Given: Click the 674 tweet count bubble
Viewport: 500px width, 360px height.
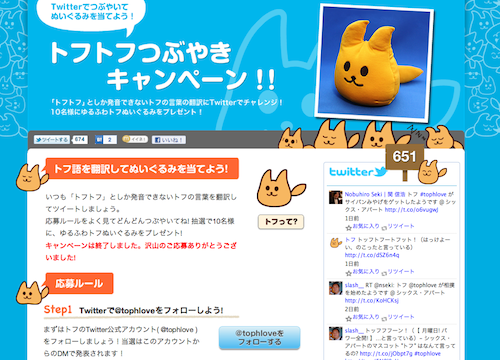Looking at the screenshot, I should [x=80, y=139].
